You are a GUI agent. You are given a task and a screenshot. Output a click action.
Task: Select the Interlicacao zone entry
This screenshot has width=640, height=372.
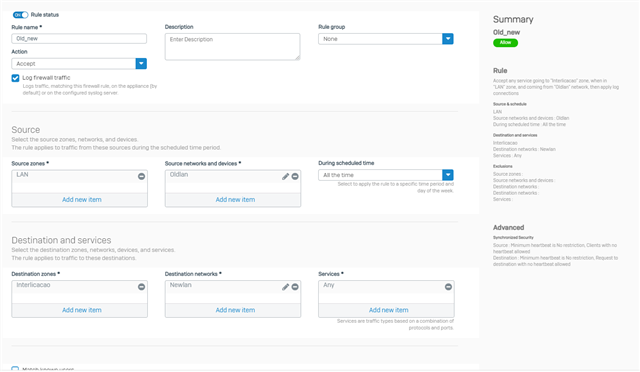pos(33,285)
